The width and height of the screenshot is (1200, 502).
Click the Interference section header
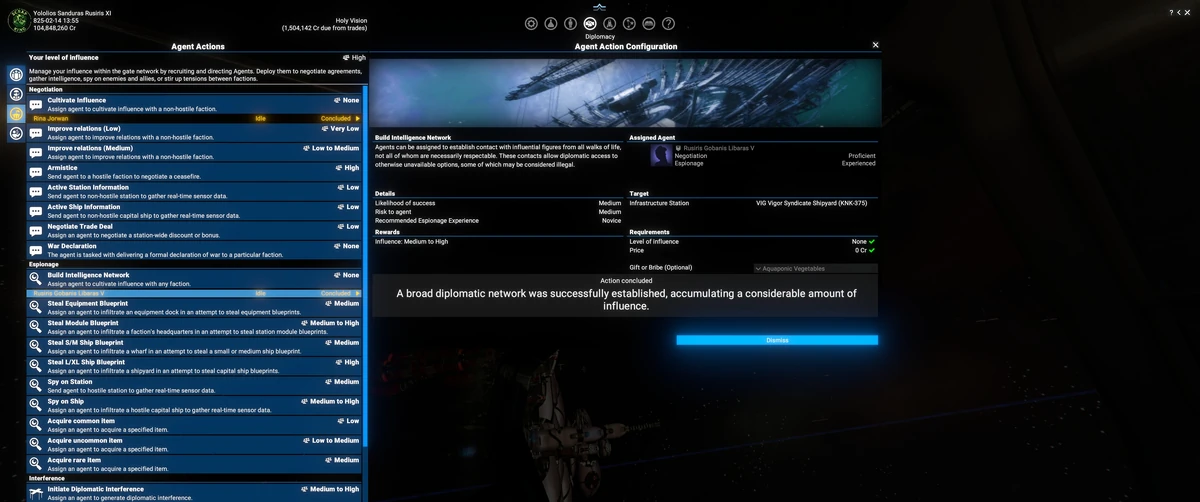point(195,478)
